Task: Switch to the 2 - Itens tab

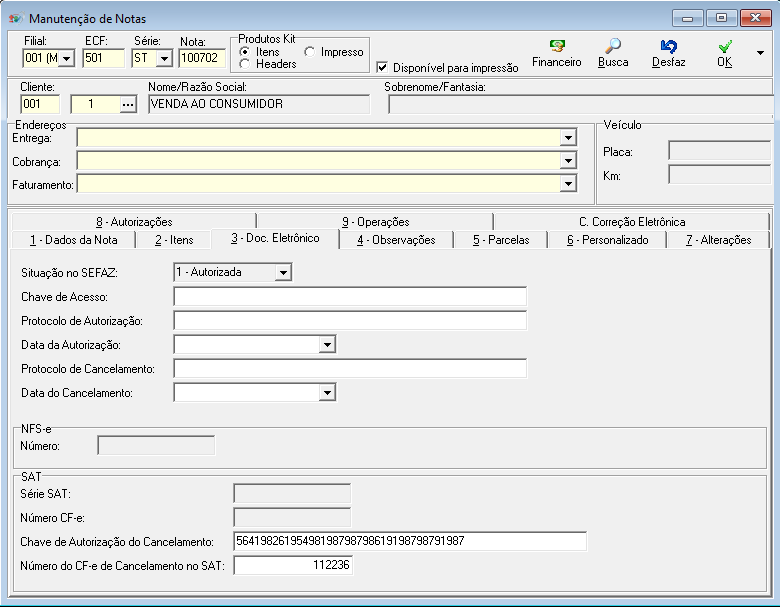Action: pyautogui.click(x=173, y=240)
